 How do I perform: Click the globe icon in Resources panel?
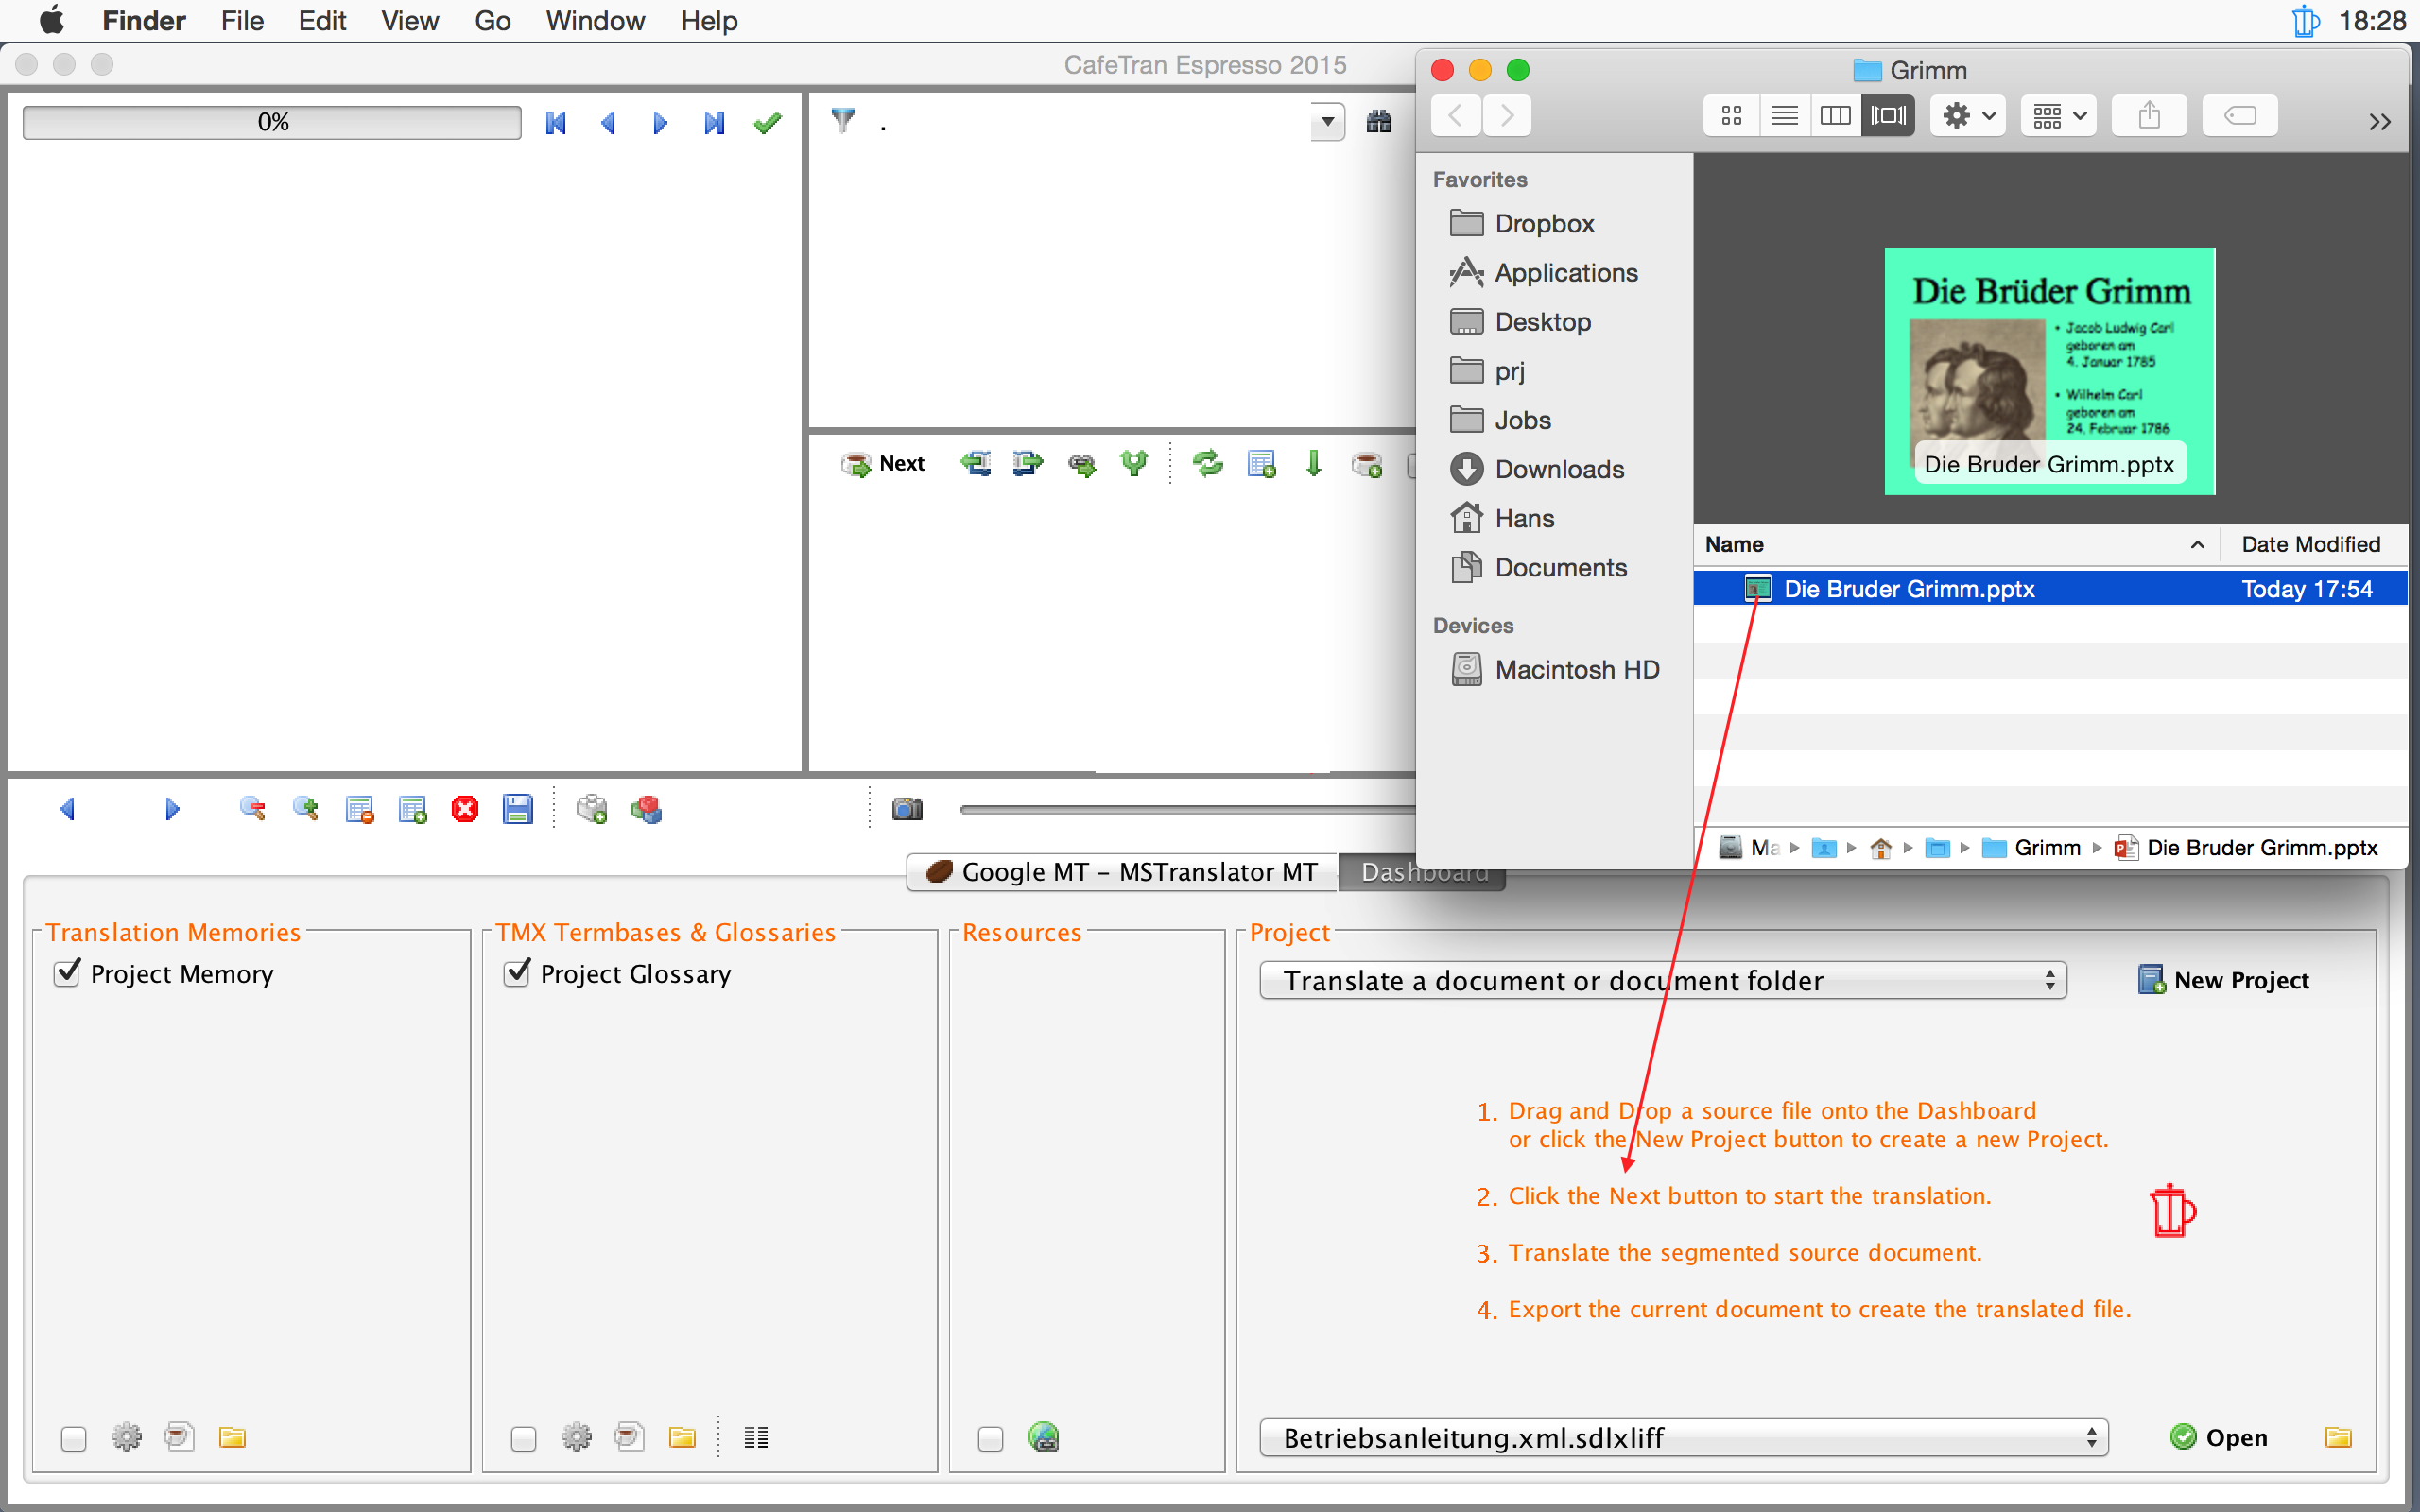1043,1437
